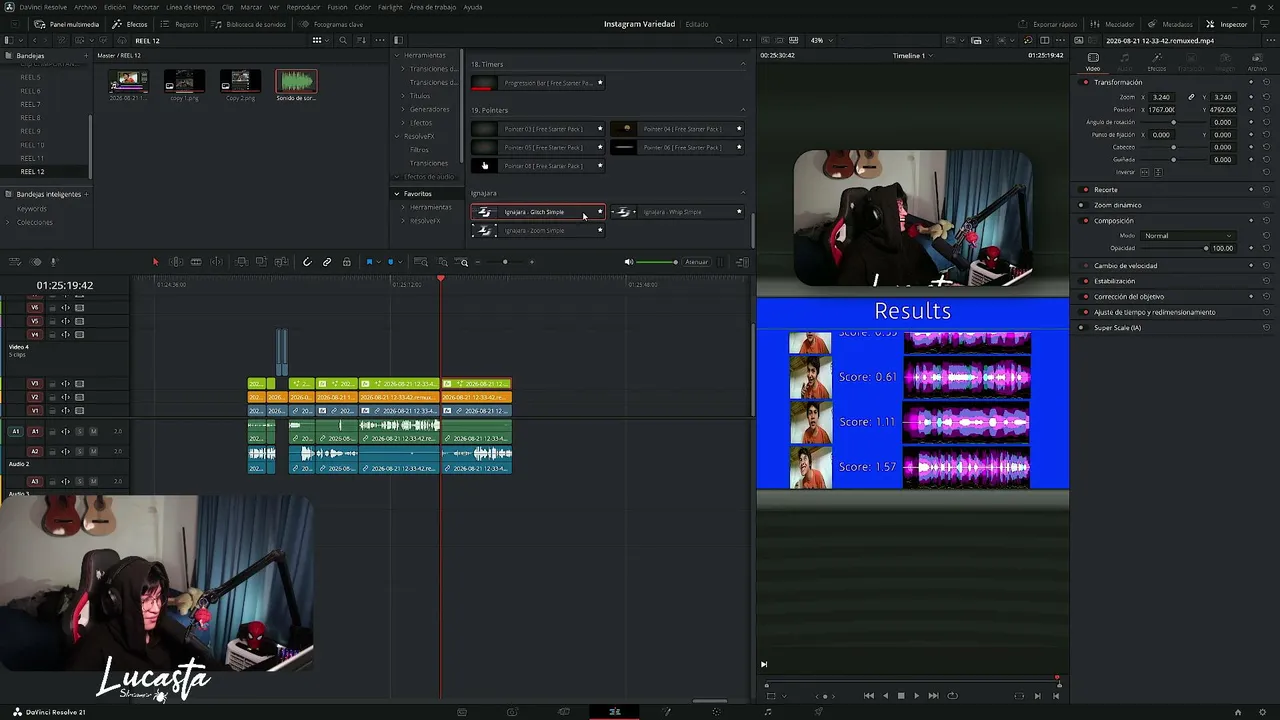Open the Línea de tiempo menu
The height and width of the screenshot is (720, 1280).
pos(190,7)
